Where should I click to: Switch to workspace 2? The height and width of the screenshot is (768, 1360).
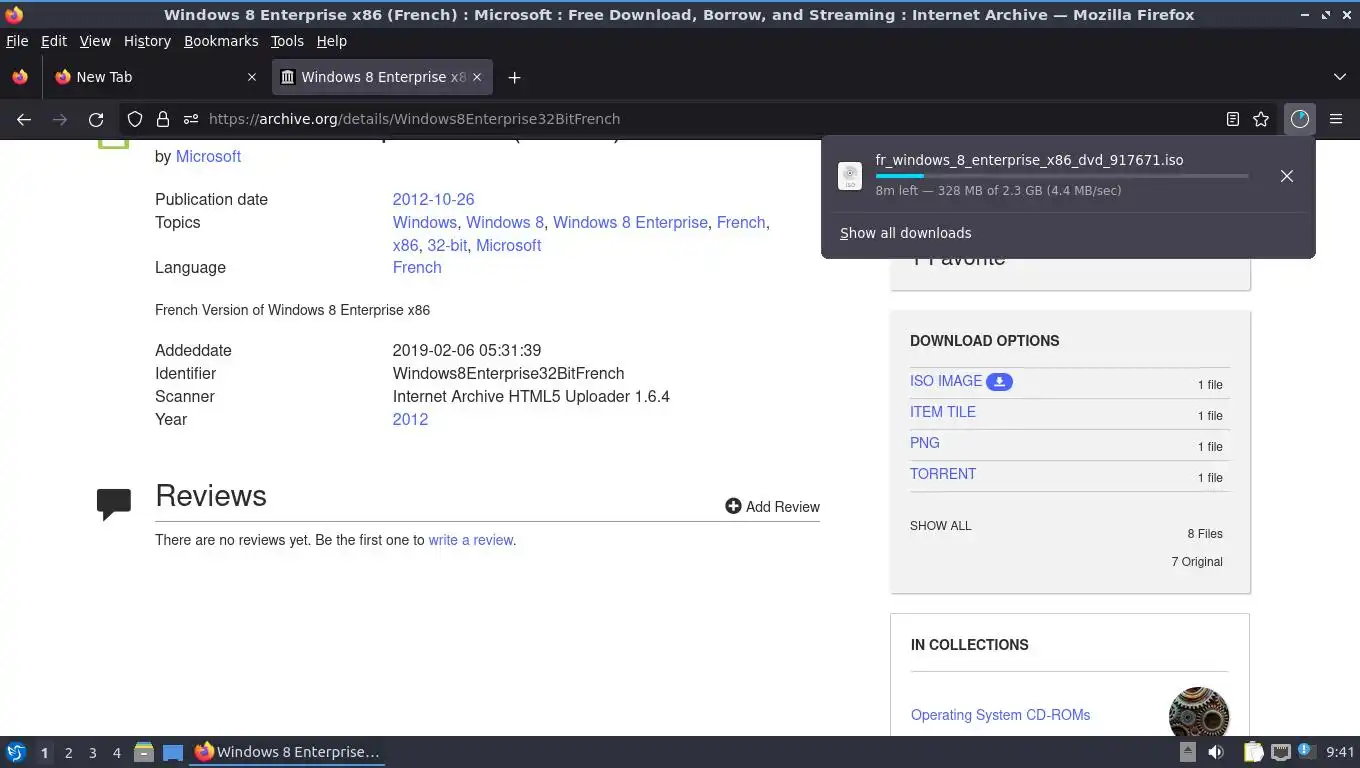tap(68, 753)
